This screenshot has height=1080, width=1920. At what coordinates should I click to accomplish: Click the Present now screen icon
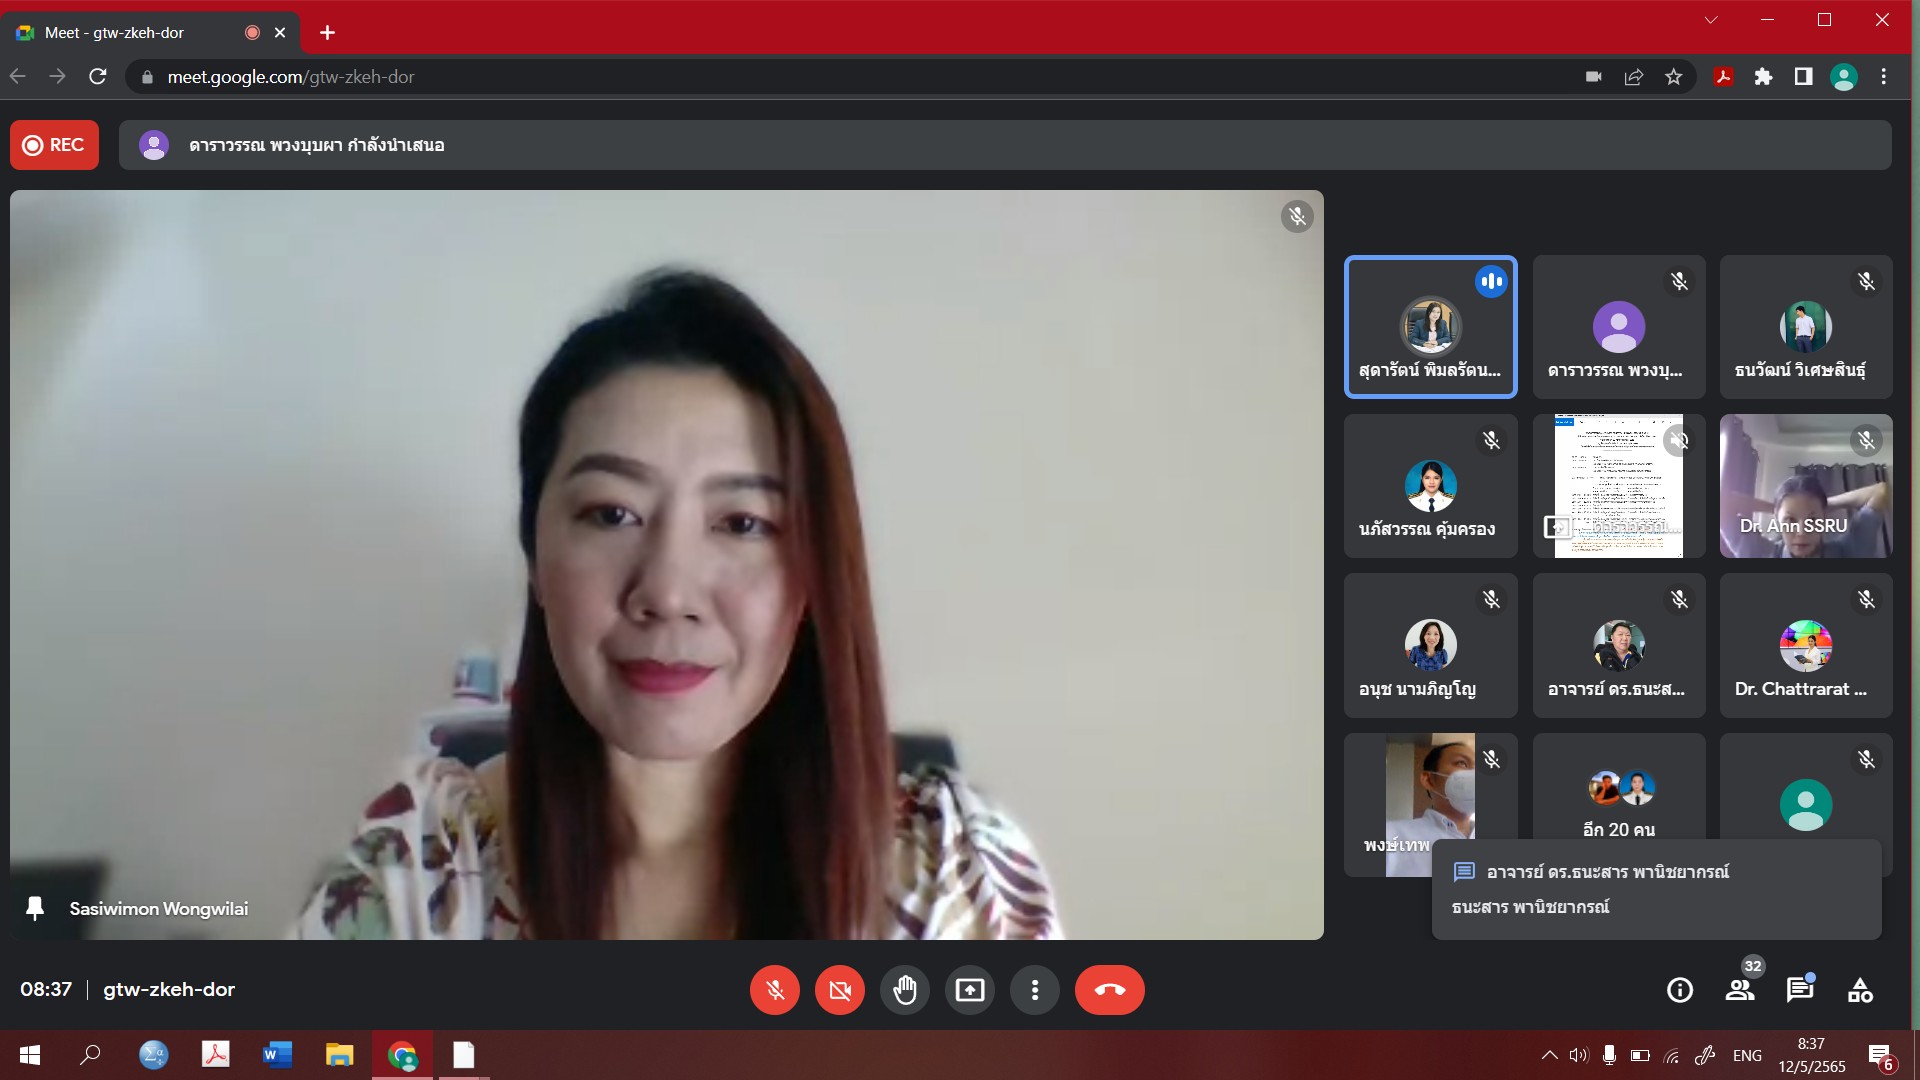tap(969, 990)
